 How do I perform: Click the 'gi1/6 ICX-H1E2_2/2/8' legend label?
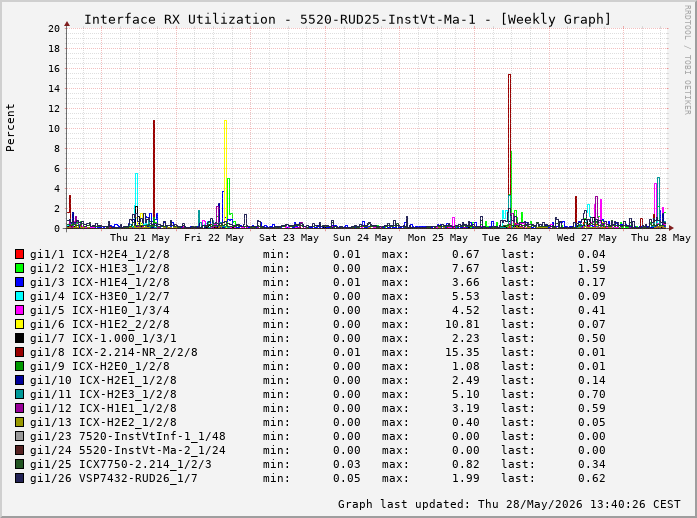(x=100, y=324)
